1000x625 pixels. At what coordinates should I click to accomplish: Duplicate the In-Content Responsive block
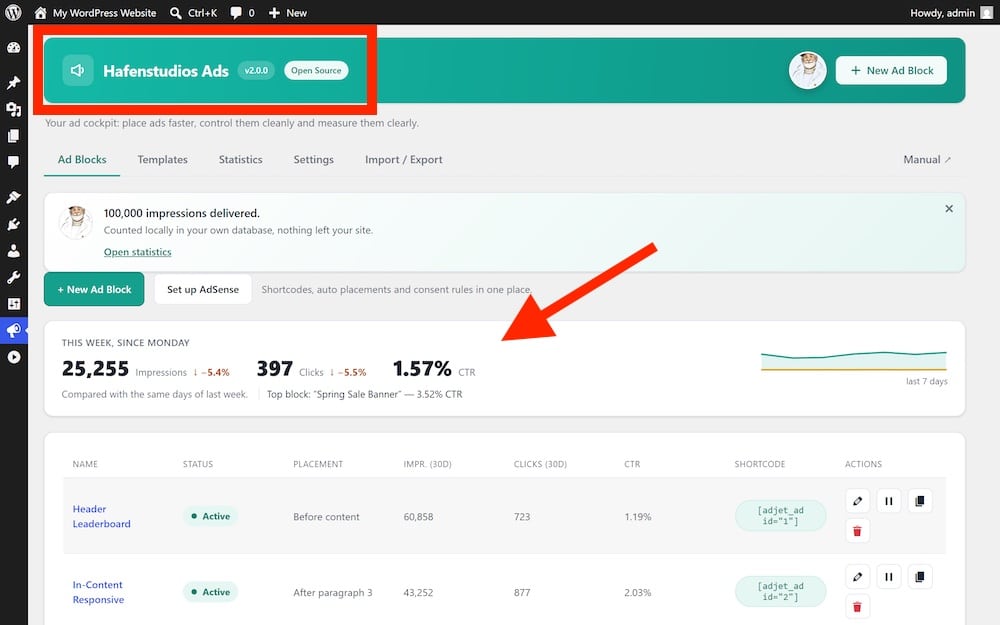920,577
